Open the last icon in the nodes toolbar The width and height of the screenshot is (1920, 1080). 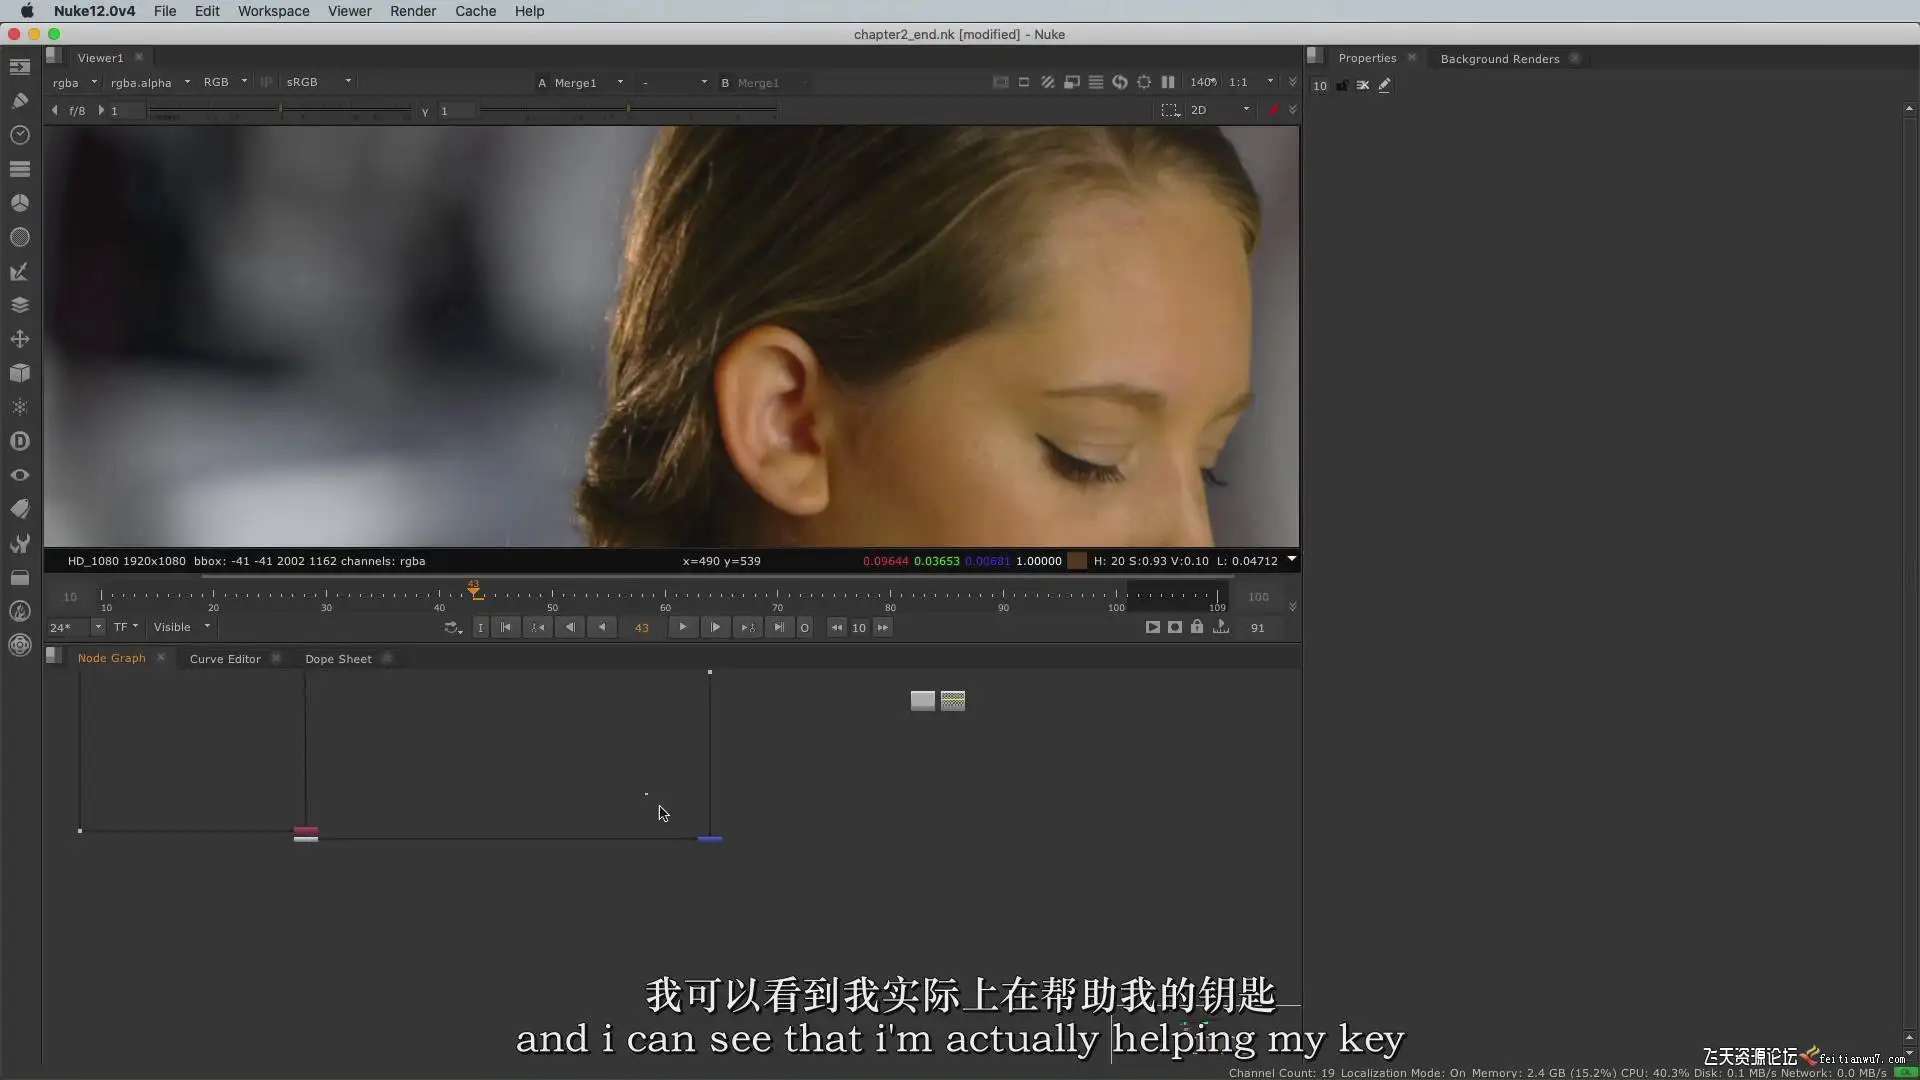pyautogui.click(x=20, y=645)
